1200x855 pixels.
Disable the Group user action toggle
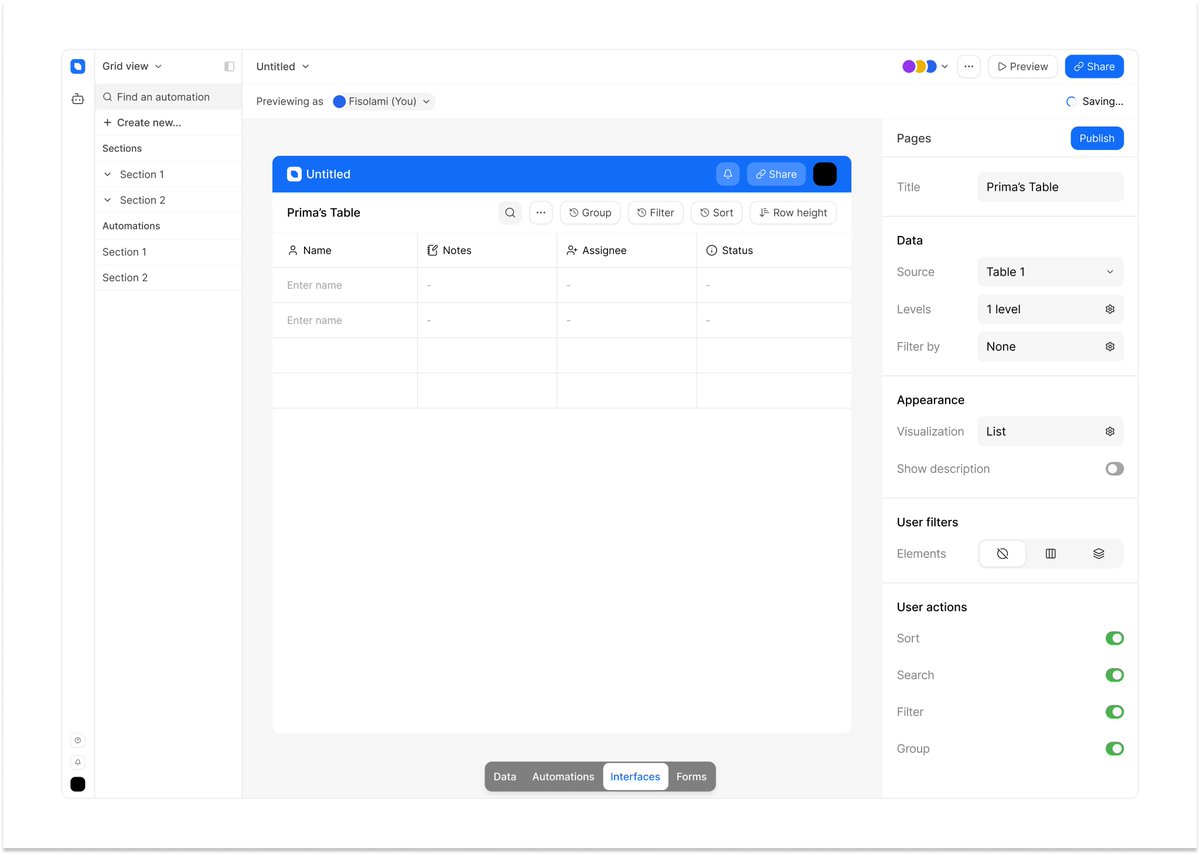click(x=1114, y=749)
